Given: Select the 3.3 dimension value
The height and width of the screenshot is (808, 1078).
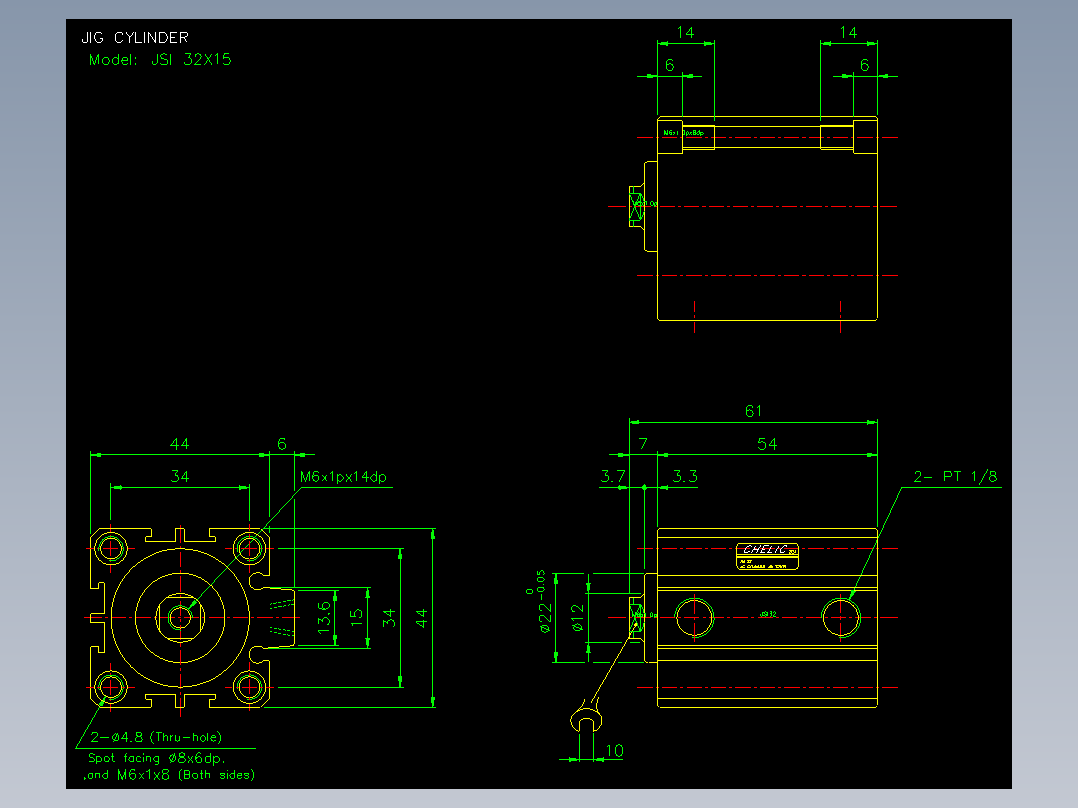Looking at the screenshot, I should 685,476.
